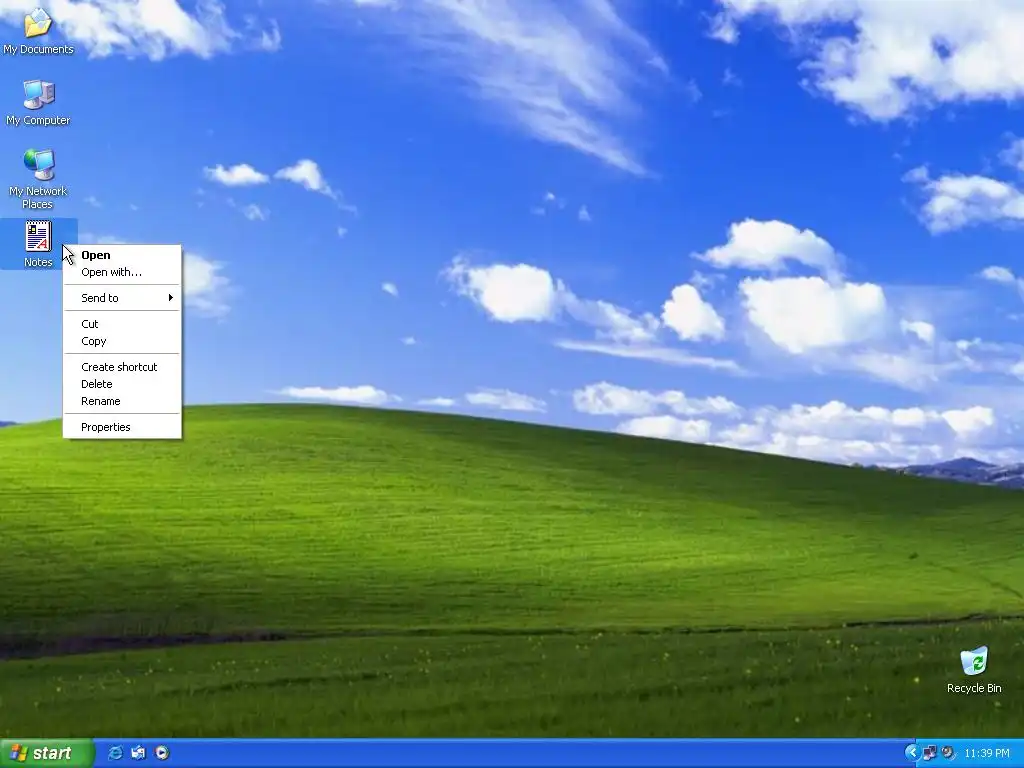Image resolution: width=1024 pixels, height=768 pixels.
Task: Expand the Send to submenu
Action: pyautogui.click(x=122, y=298)
